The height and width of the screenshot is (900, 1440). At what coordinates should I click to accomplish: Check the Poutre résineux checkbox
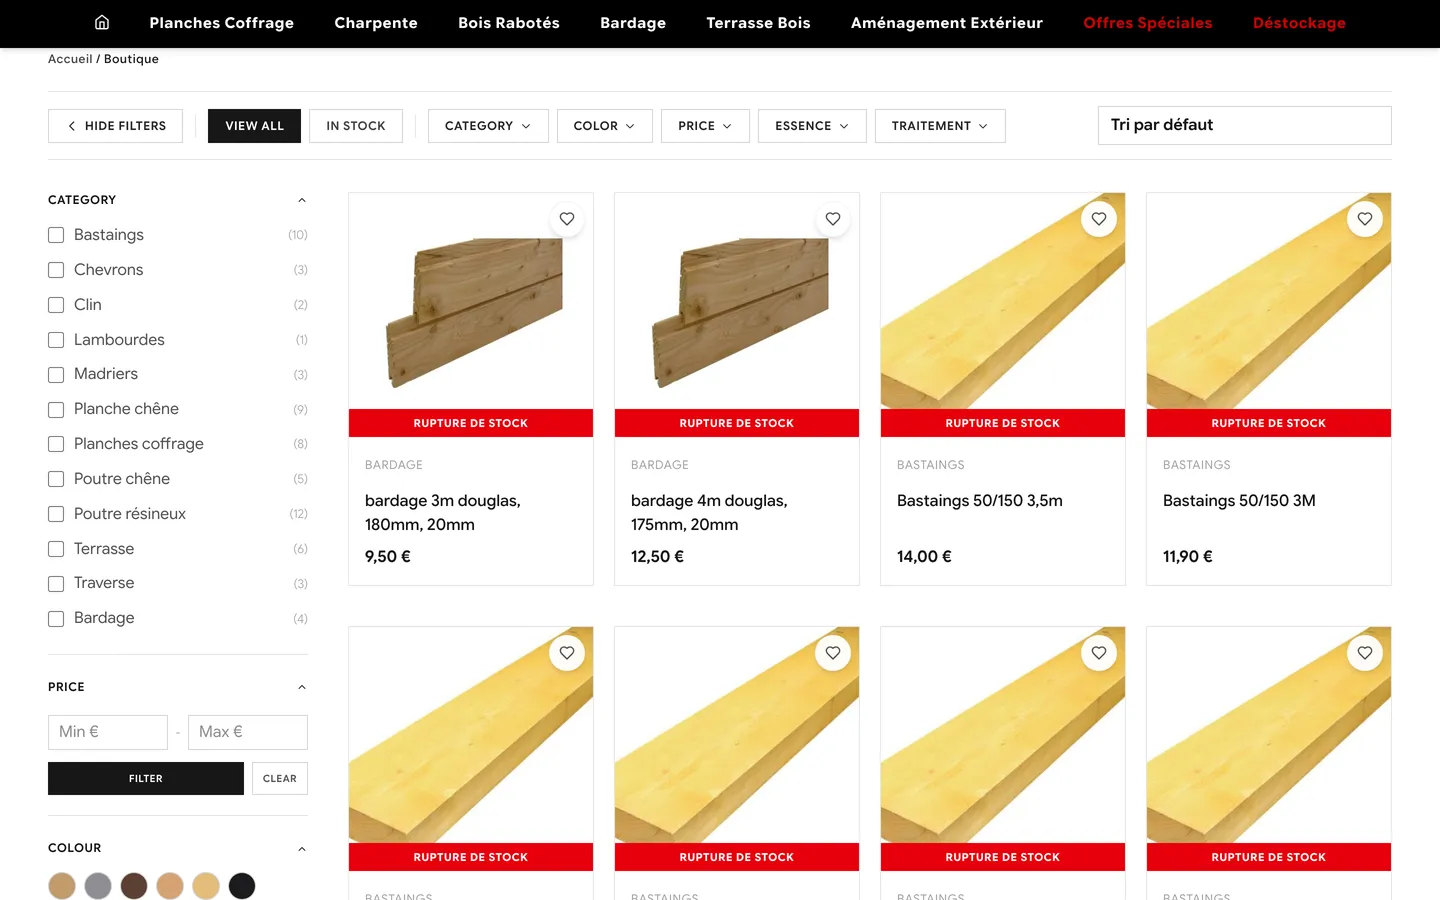56,514
